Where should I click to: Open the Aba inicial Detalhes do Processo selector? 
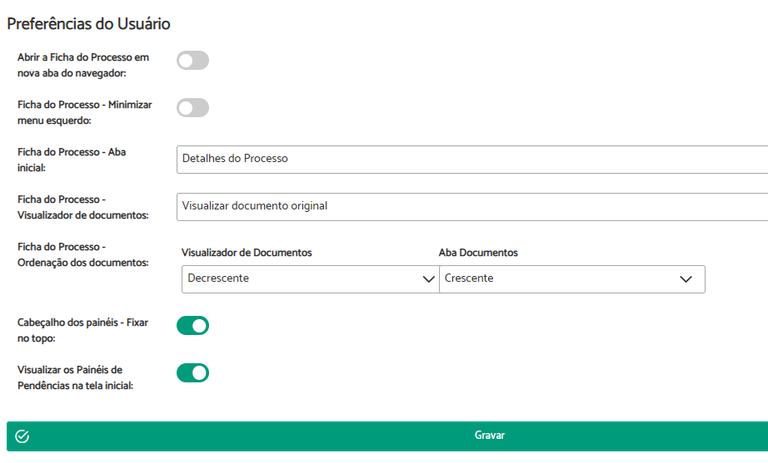pos(472,159)
